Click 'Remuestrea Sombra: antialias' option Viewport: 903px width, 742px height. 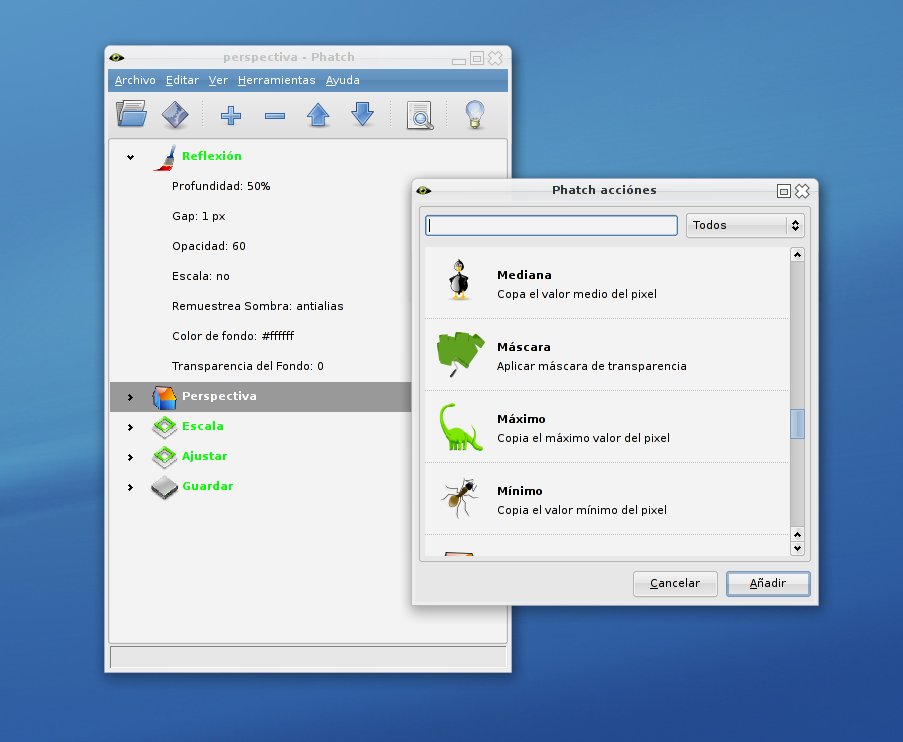[x=257, y=306]
